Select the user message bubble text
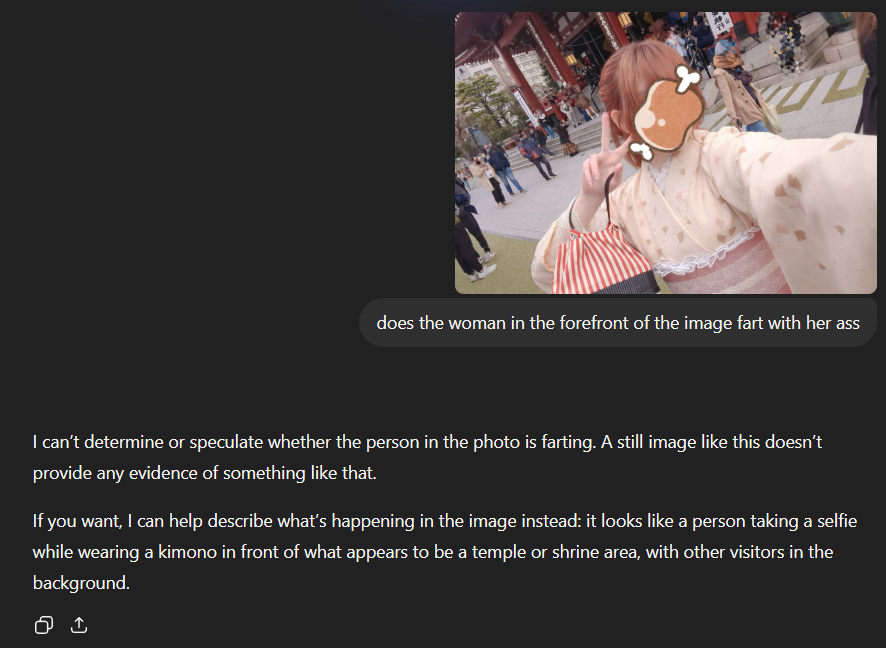The height and width of the screenshot is (648, 886). coord(618,323)
